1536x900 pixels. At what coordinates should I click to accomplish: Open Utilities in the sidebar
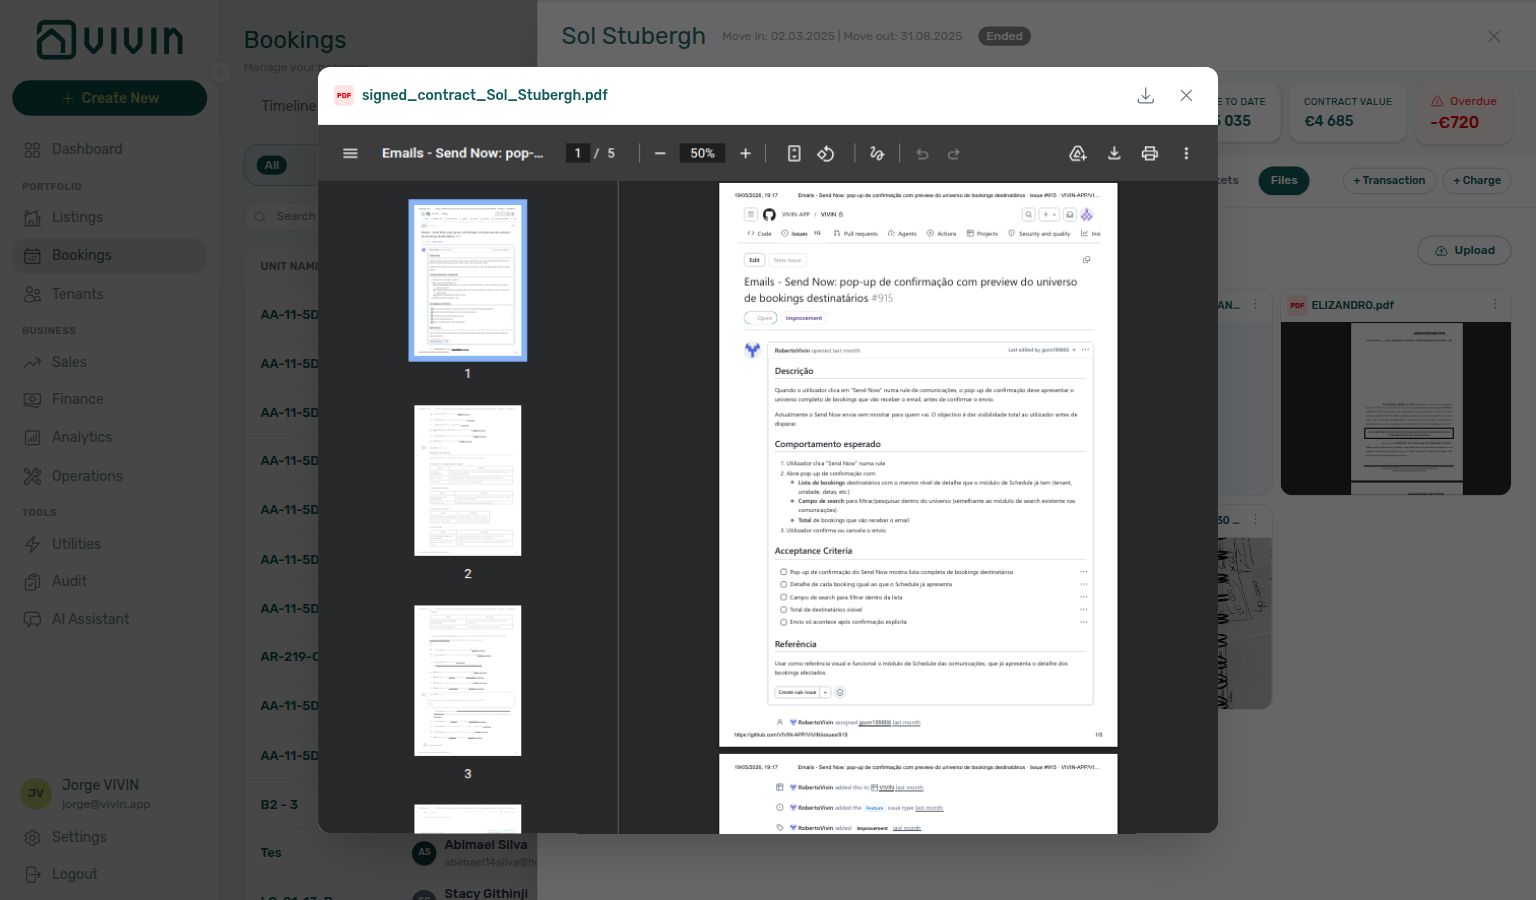point(109,544)
